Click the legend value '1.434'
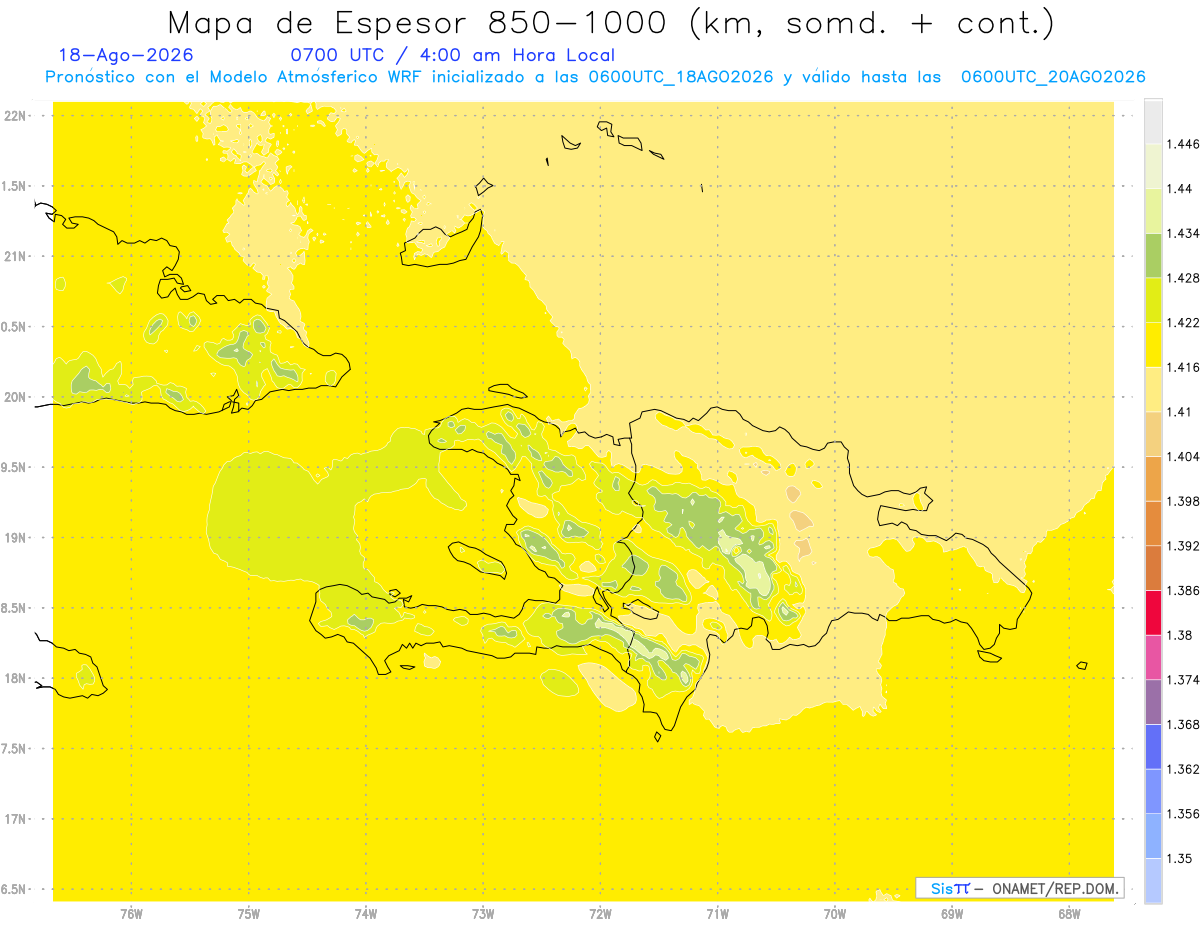Image resolution: width=1200 pixels, height=927 pixels. pyautogui.click(x=1182, y=233)
